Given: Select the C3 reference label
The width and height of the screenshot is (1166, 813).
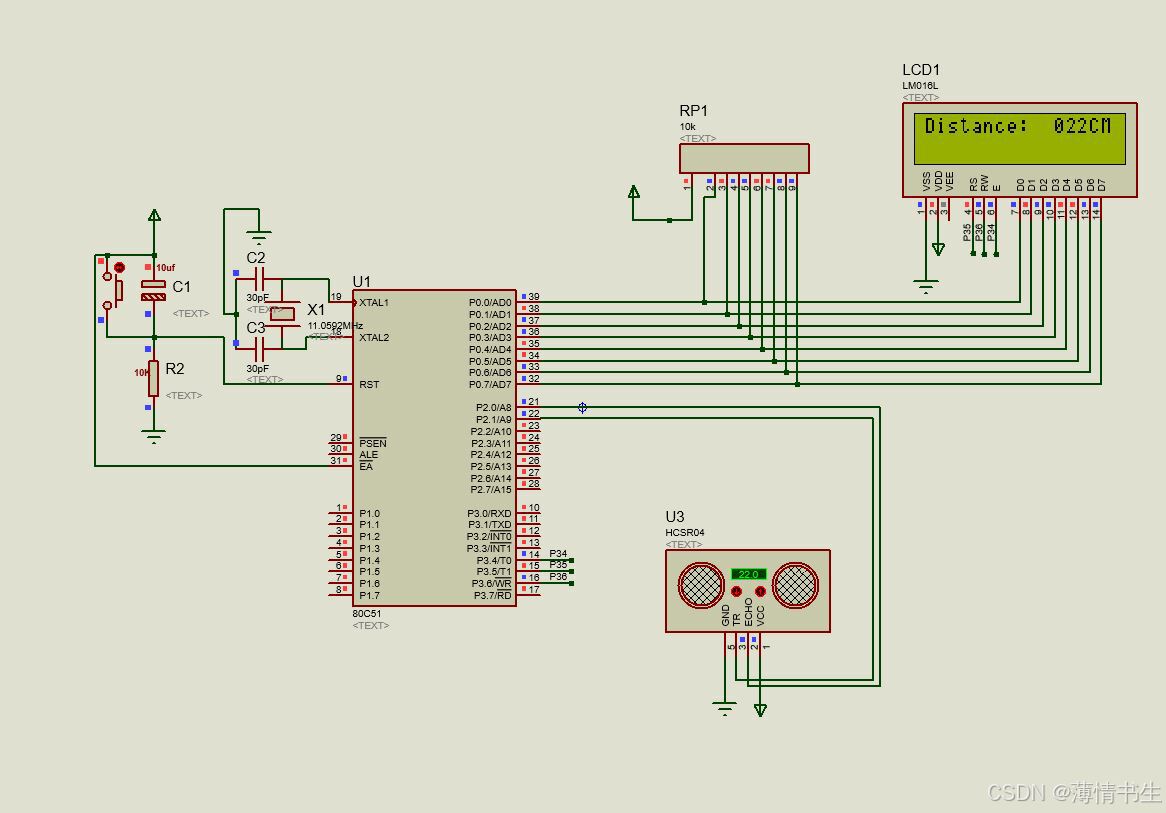Looking at the screenshot, I should (x=256, y=327).
